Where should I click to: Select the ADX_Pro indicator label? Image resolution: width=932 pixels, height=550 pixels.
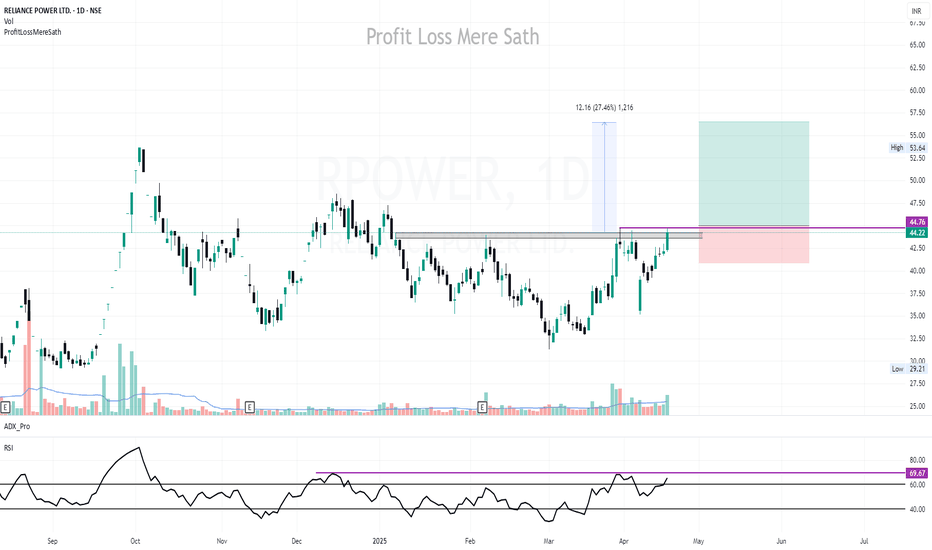pyautogui.click(x=17, y=426)
